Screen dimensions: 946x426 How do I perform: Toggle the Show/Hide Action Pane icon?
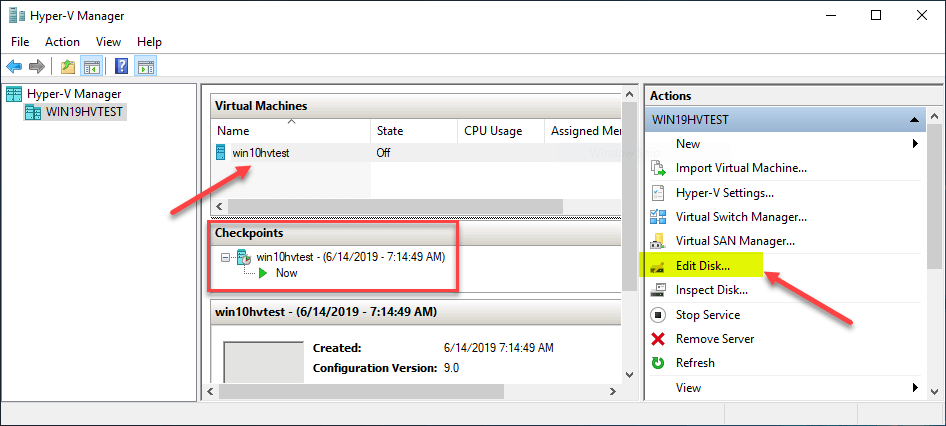point(145,66)
